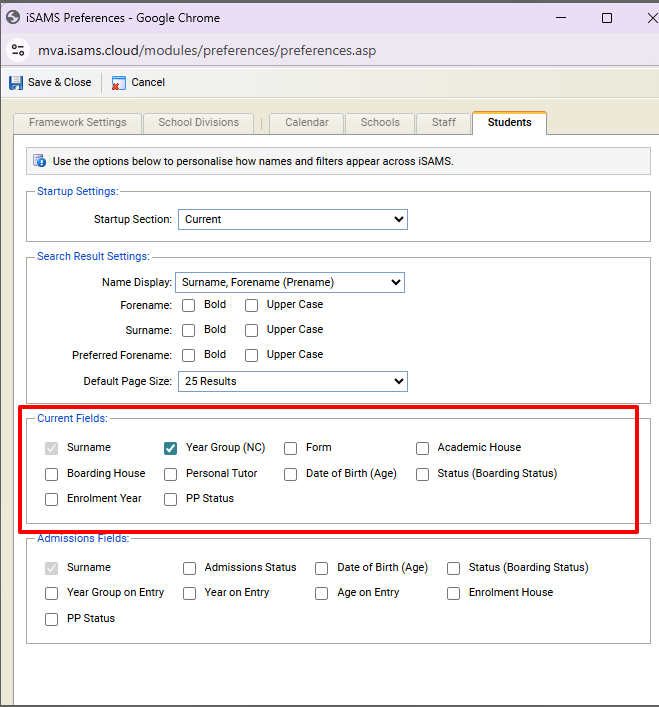659x707 pixels.
Task: Switch to the Framework Settings tab
Action: (x=78, y=123)
